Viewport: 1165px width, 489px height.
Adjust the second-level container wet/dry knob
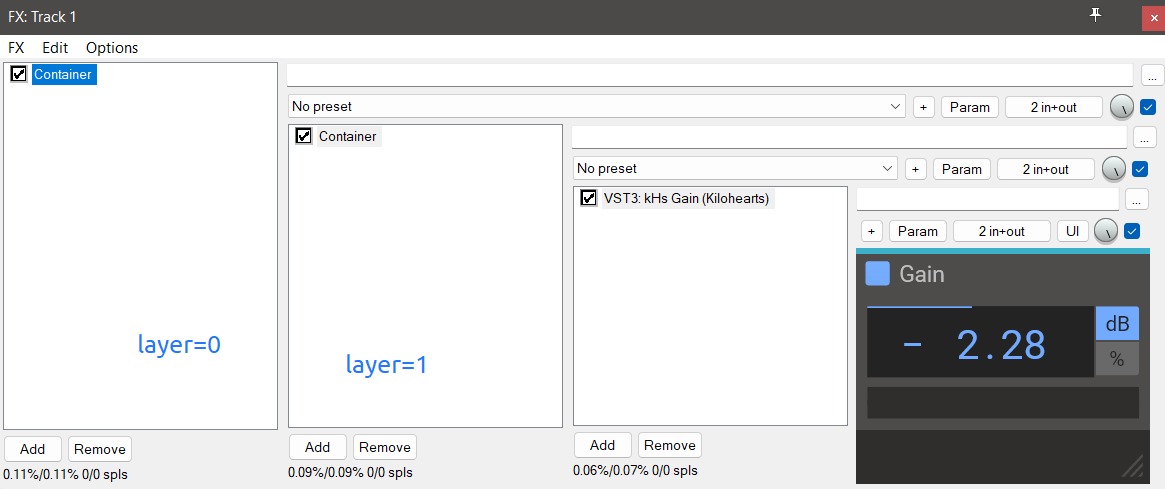coord(1113,170)
